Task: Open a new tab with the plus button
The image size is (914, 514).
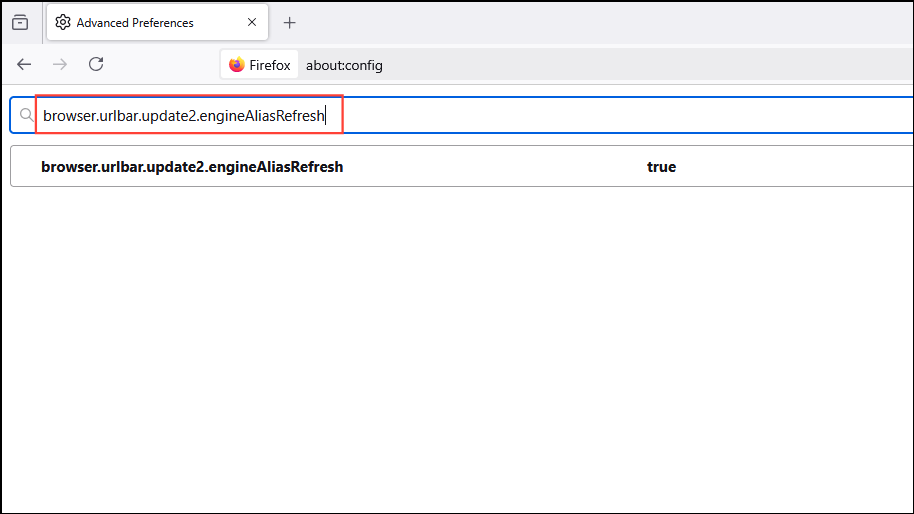Action: (x=290, y=22)
